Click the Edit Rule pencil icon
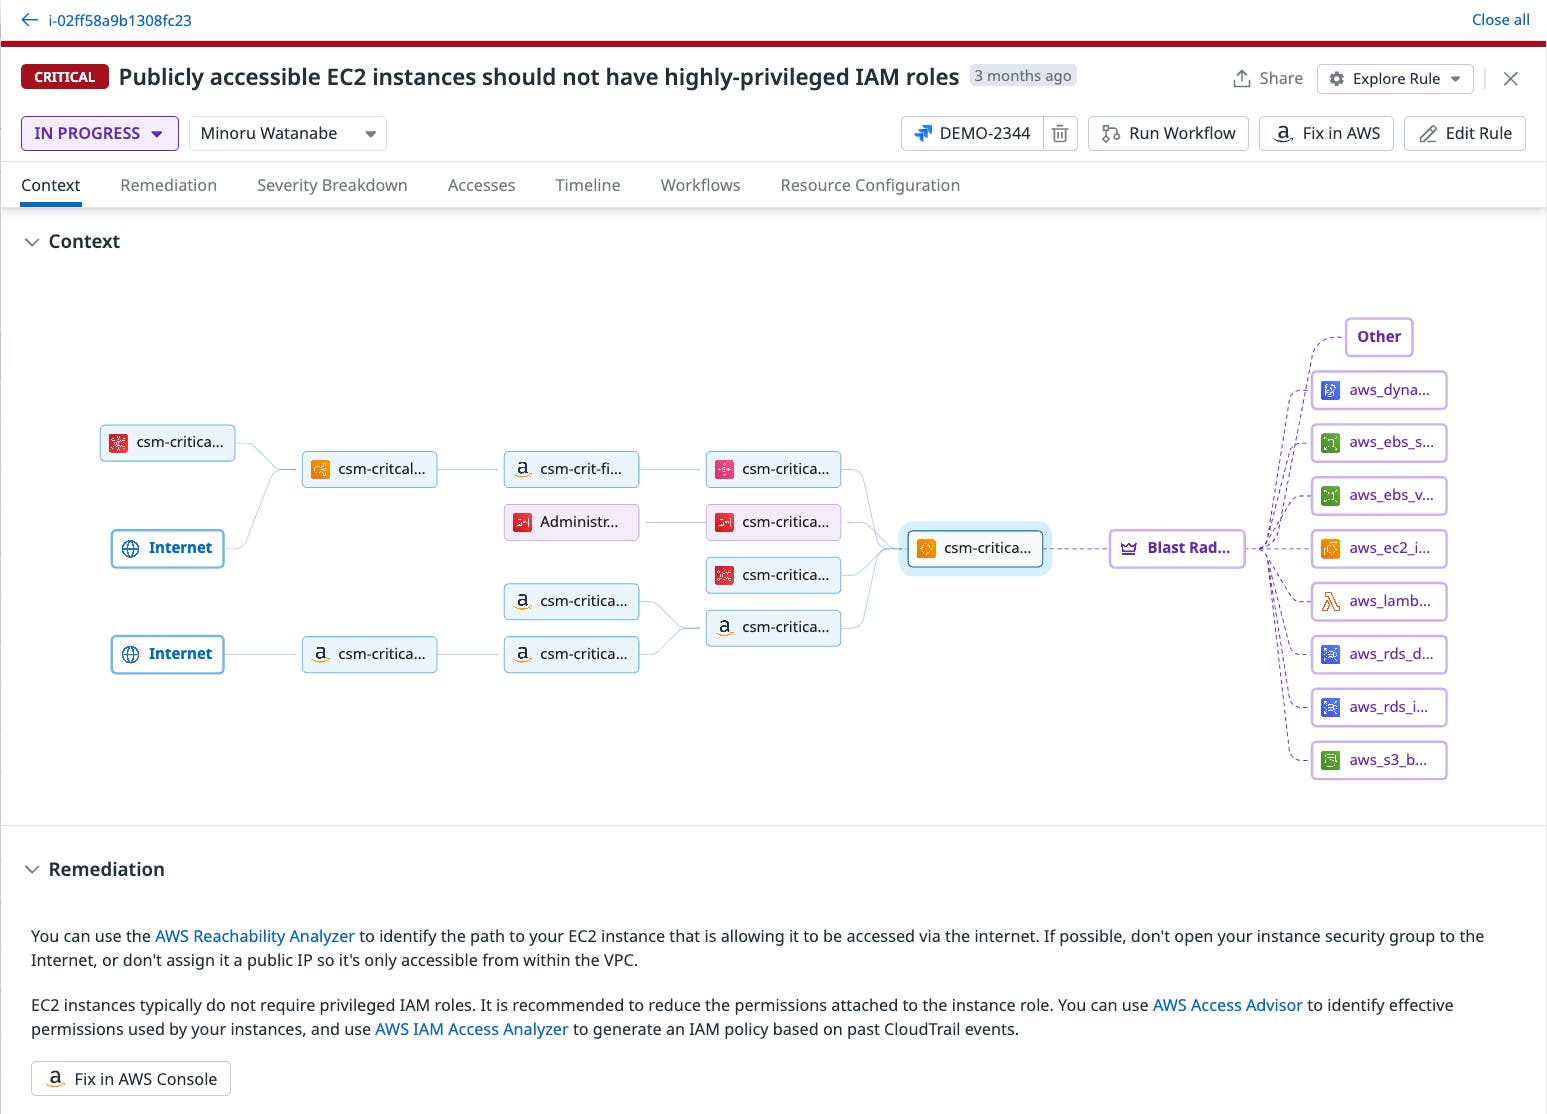This screenshot has width=1547, height=1114. [1428, 132]
